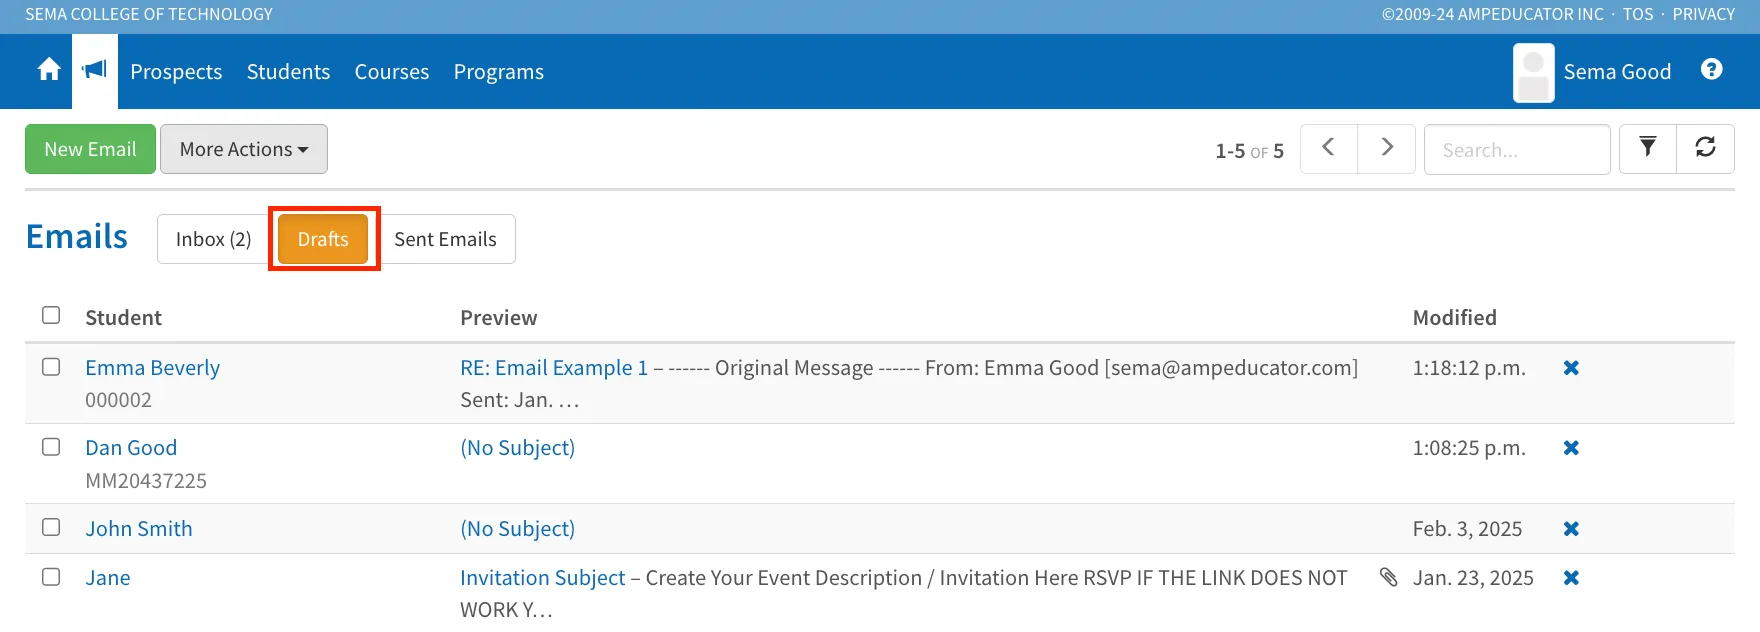Viewport: 1760px width, 632px height.
Task: Go to previous page of emails
Action: tap(1329, 149)
